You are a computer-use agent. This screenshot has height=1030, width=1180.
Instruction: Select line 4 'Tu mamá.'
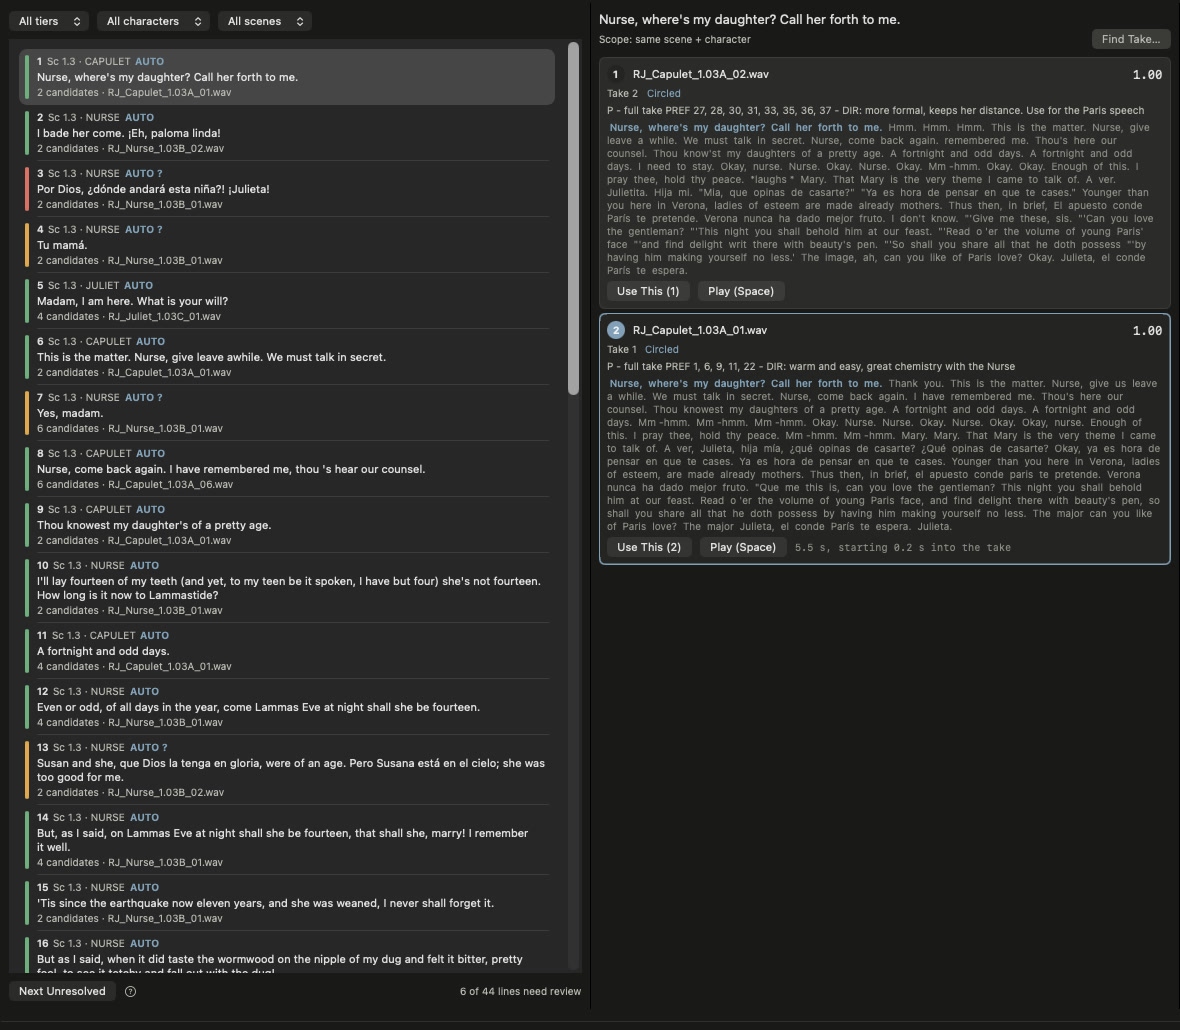pos(287,245)
